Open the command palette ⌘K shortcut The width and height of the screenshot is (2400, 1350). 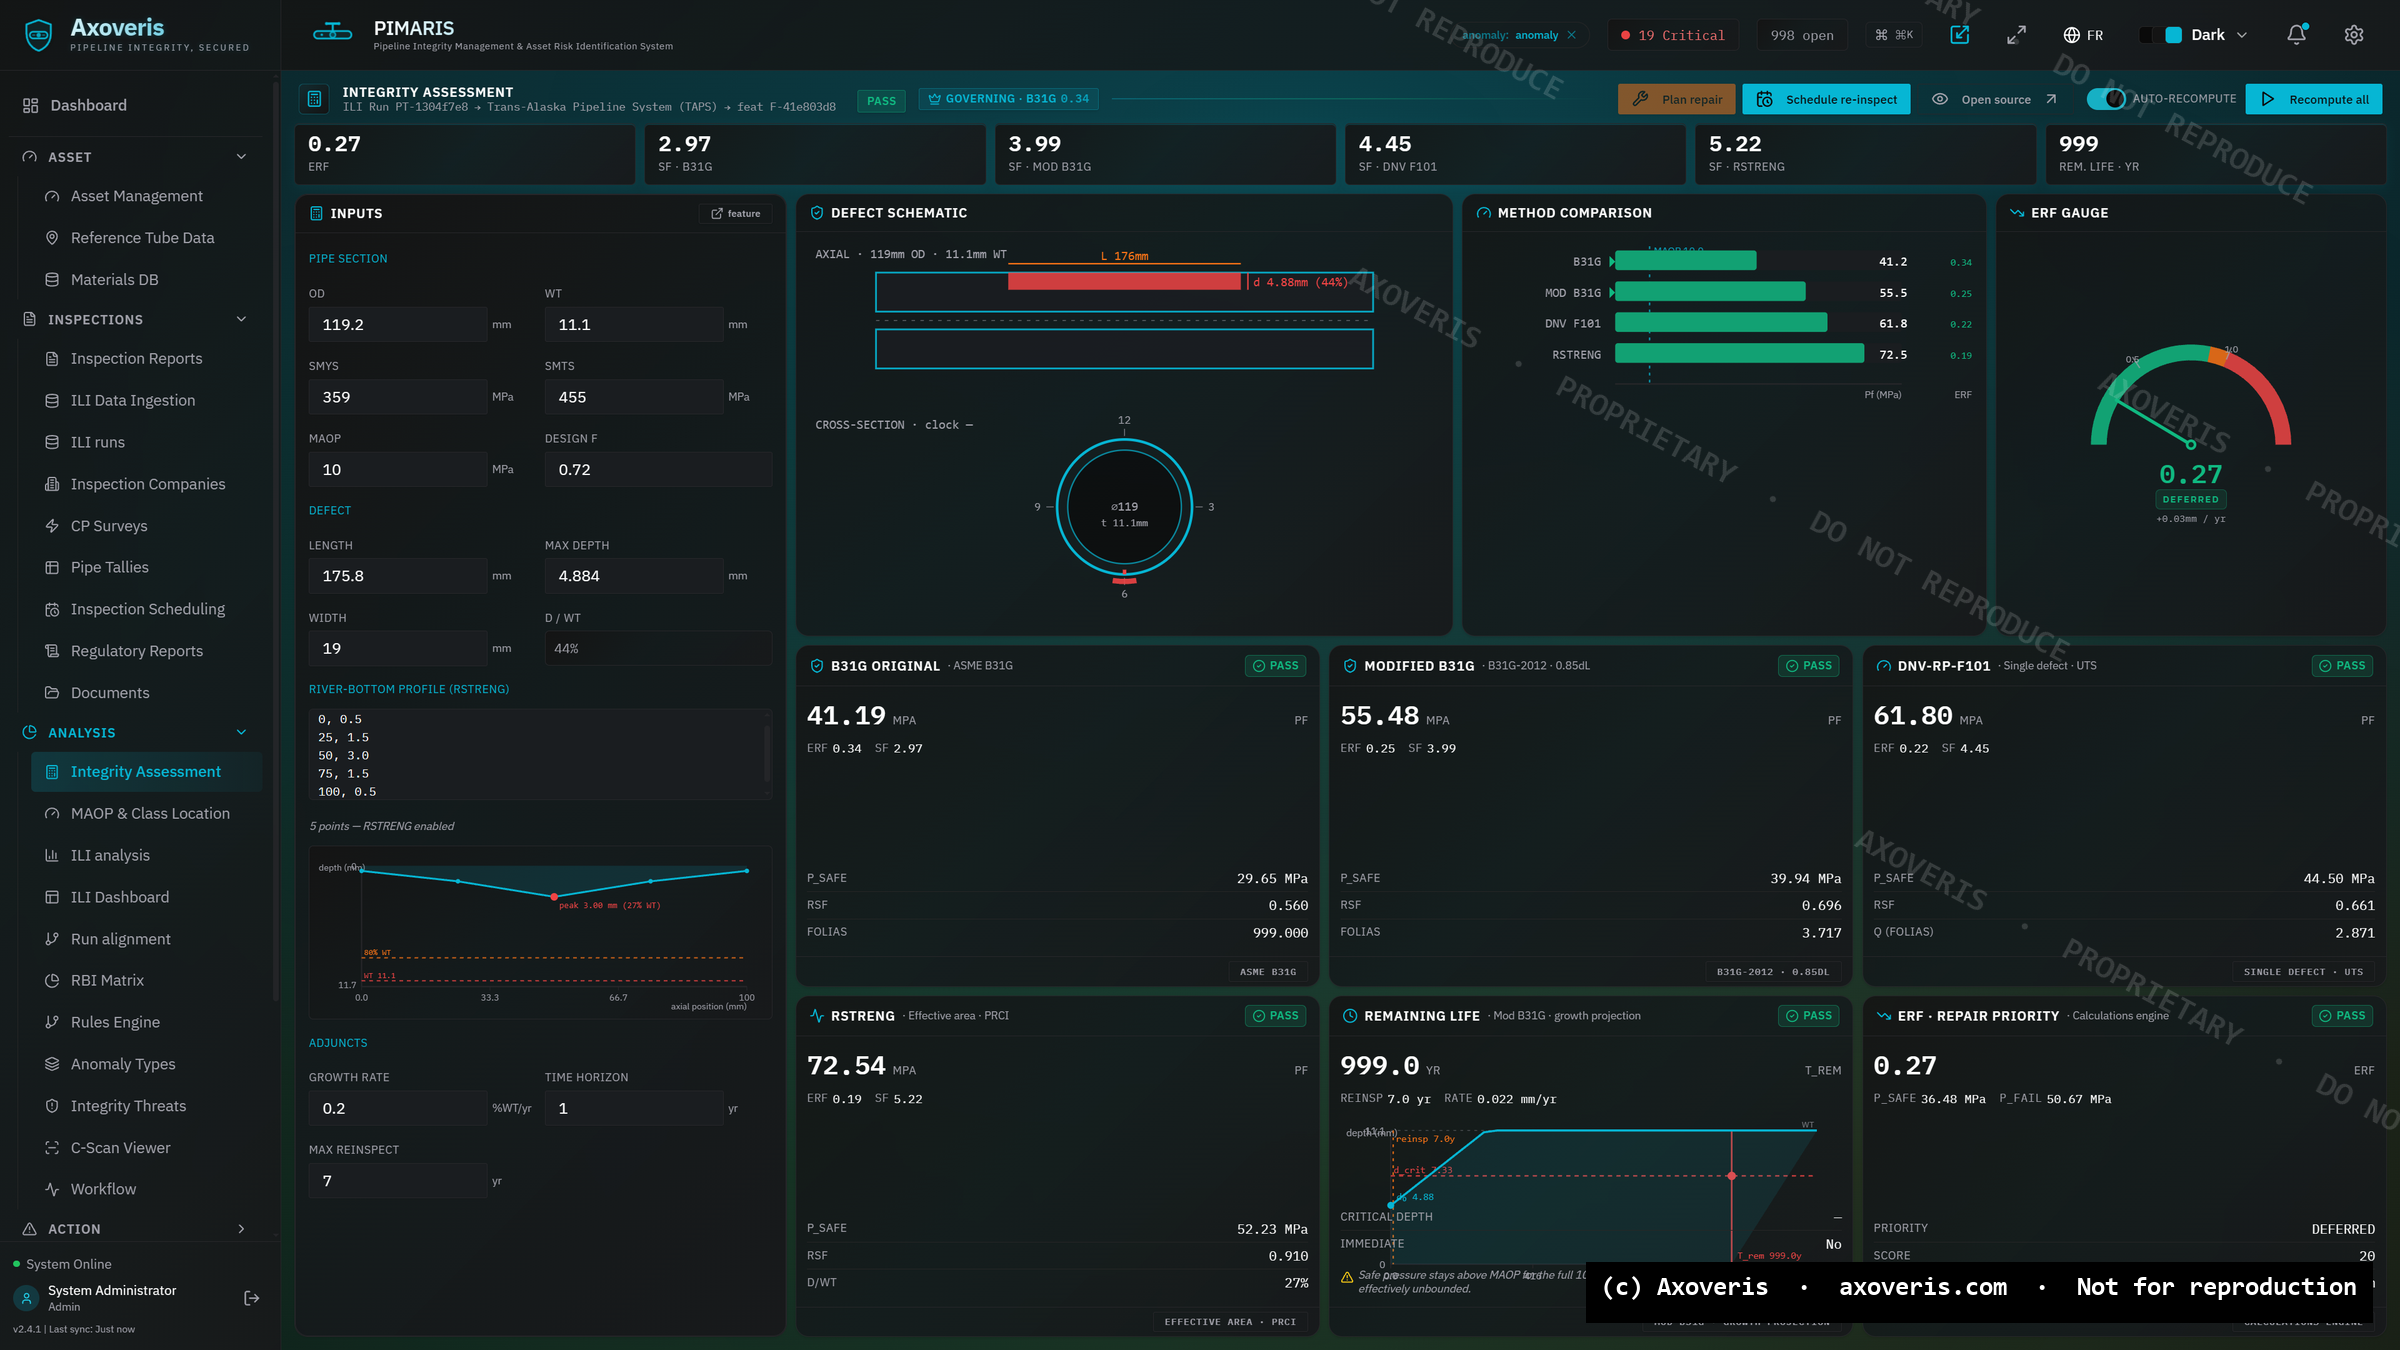coord(1894,35)
